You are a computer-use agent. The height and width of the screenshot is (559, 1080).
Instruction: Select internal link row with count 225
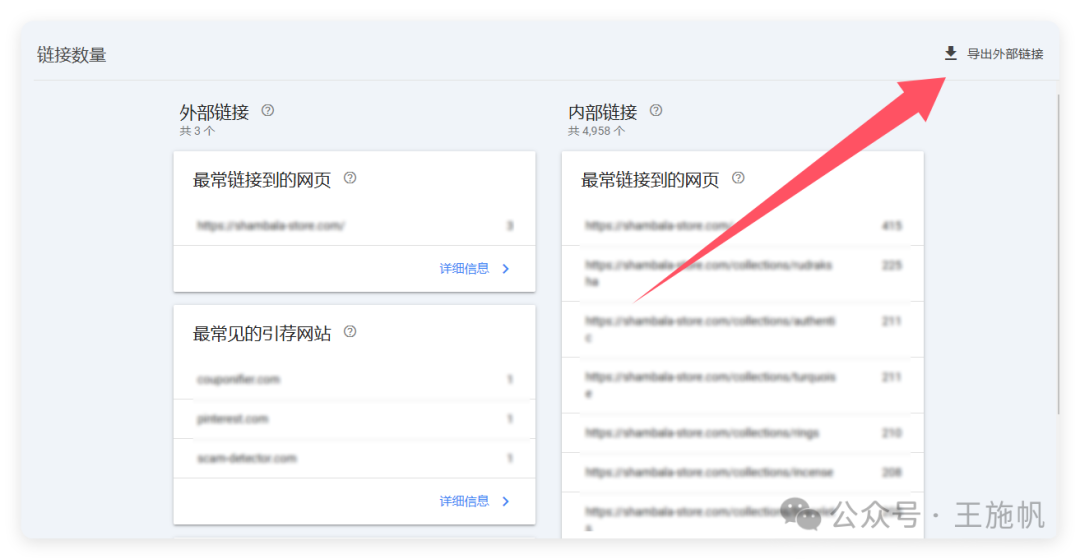[742, 273]
